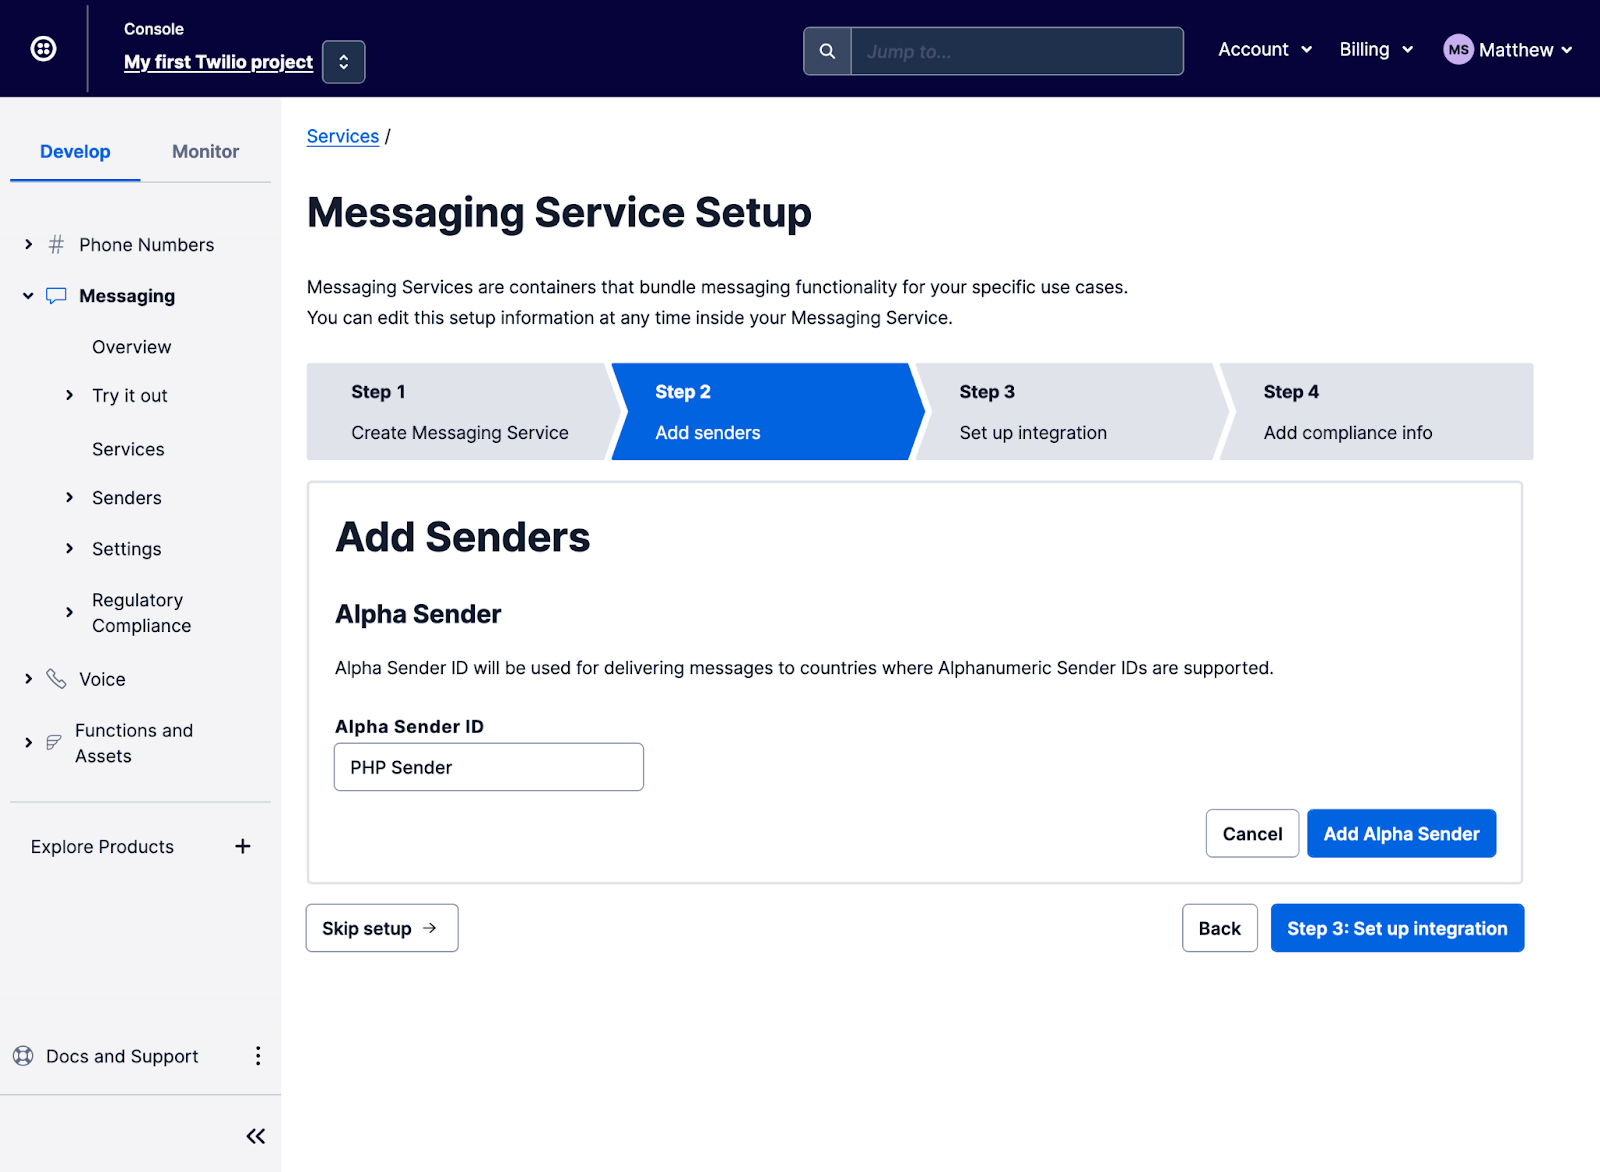Viewport: 1600px width, 1172px height.
Task: Open My first Twilio project link
Action: 218,62
